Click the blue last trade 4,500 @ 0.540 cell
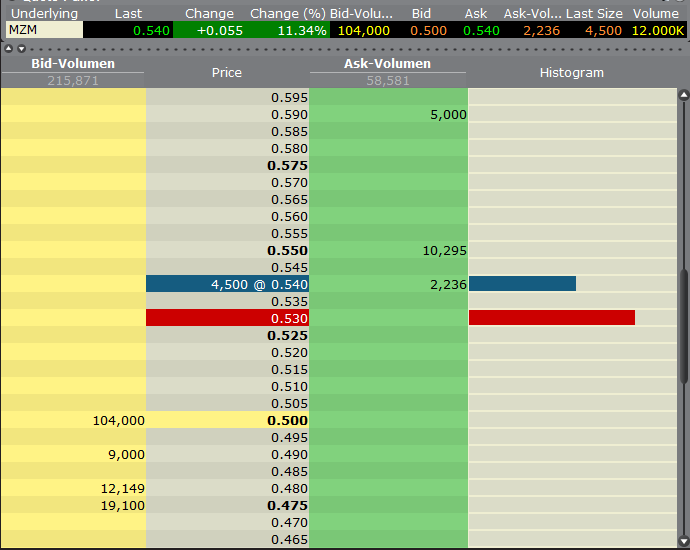 pyautogui.click(x=227, y=284)
